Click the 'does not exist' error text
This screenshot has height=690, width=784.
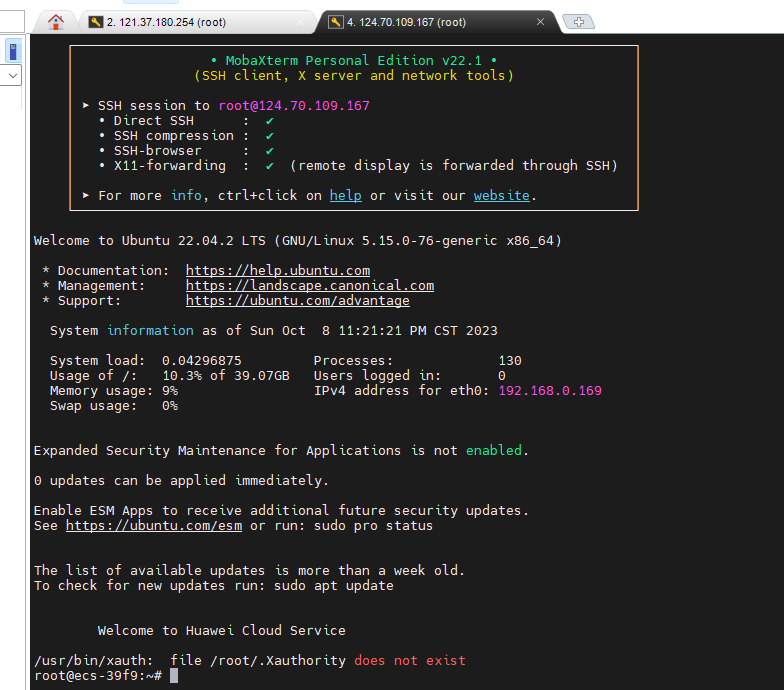[410, 660]
